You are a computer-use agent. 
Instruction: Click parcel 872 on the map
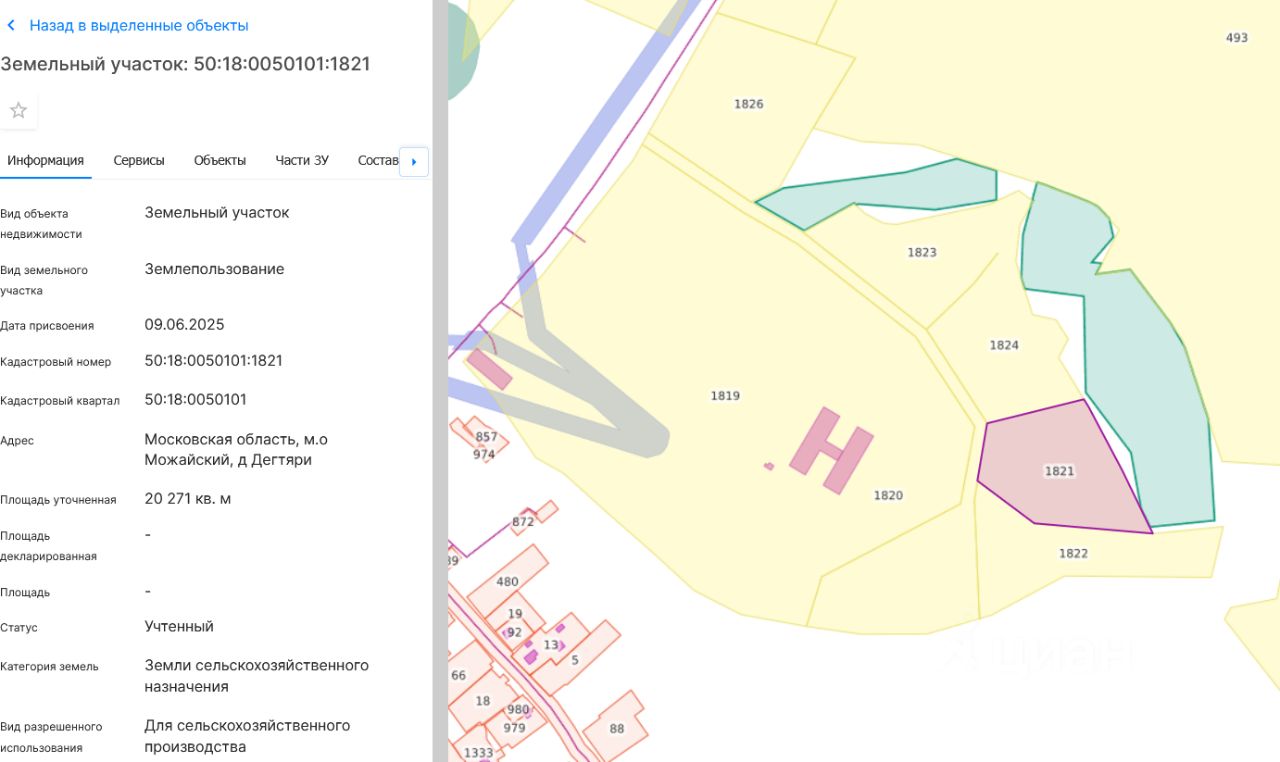[523, 522]
